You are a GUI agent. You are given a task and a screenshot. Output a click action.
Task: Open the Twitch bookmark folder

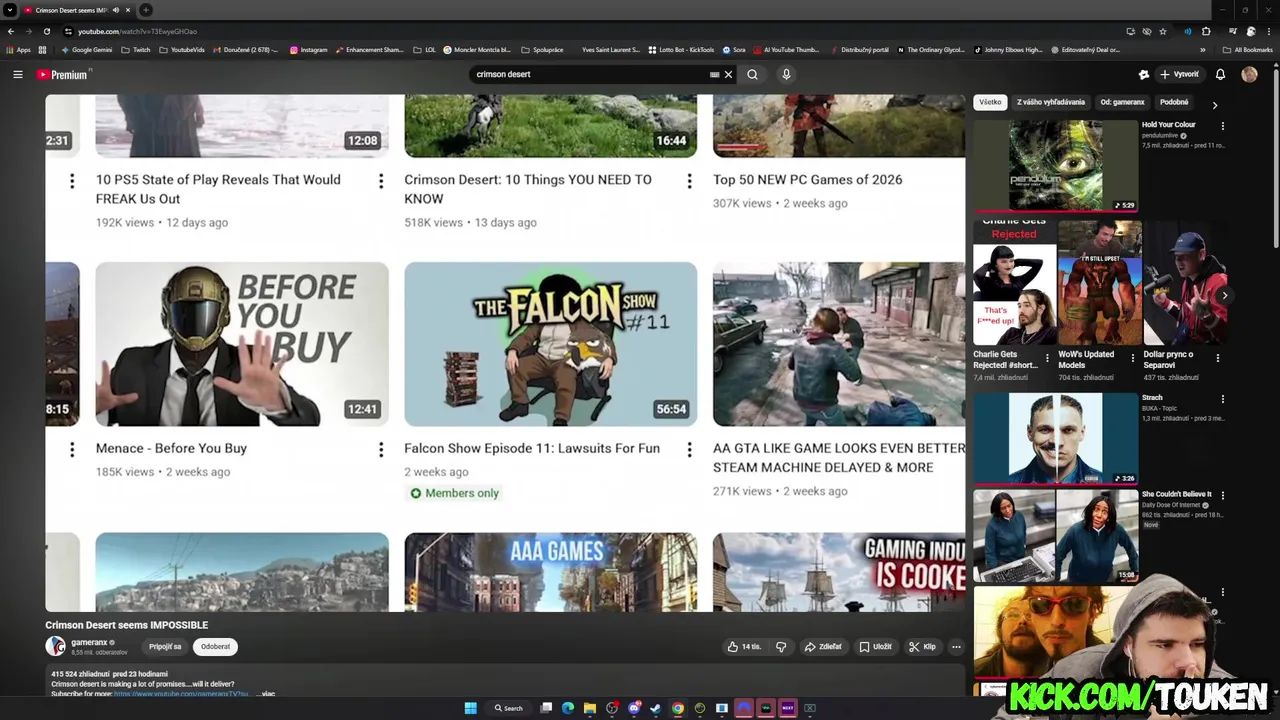[136, 49]
